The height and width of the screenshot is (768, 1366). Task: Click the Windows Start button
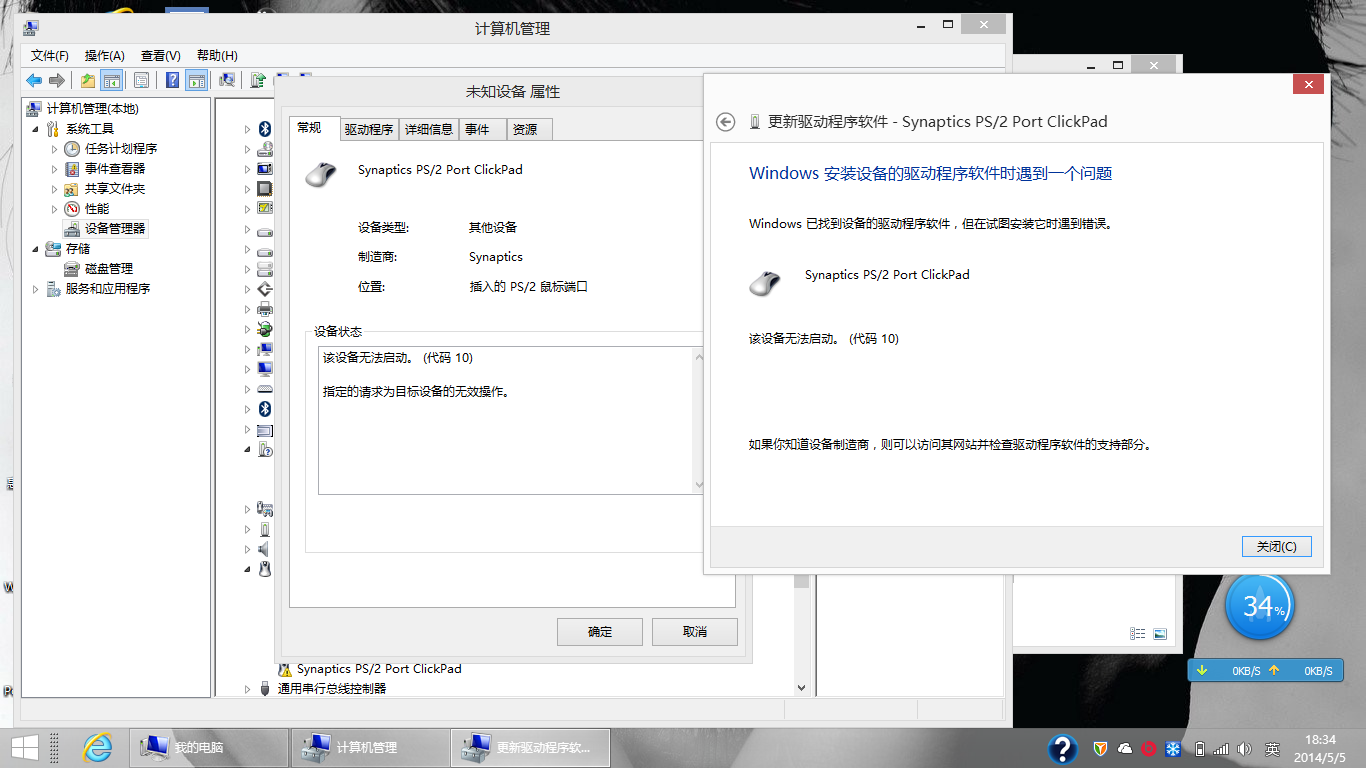point(24,747)
